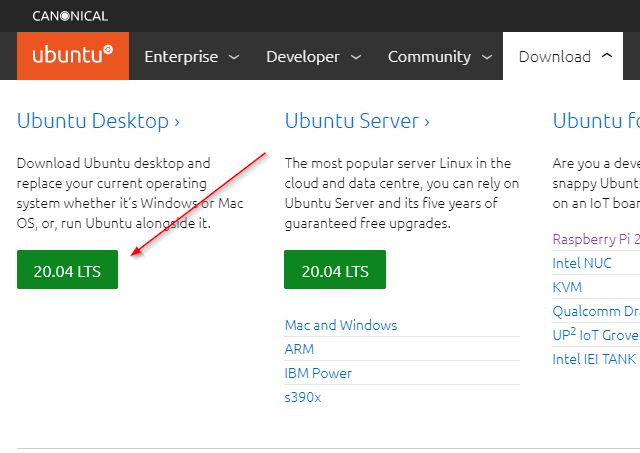The width and height of the screenshot is (640, 453).
Task: Download Ubuntu Server 20.04 LTS
Action: [335, 269]
